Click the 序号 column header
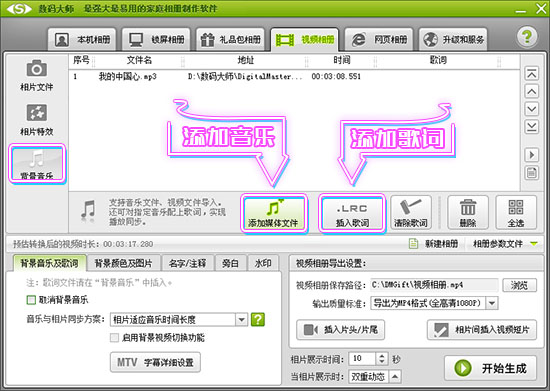550x391 pixels. 81,60
